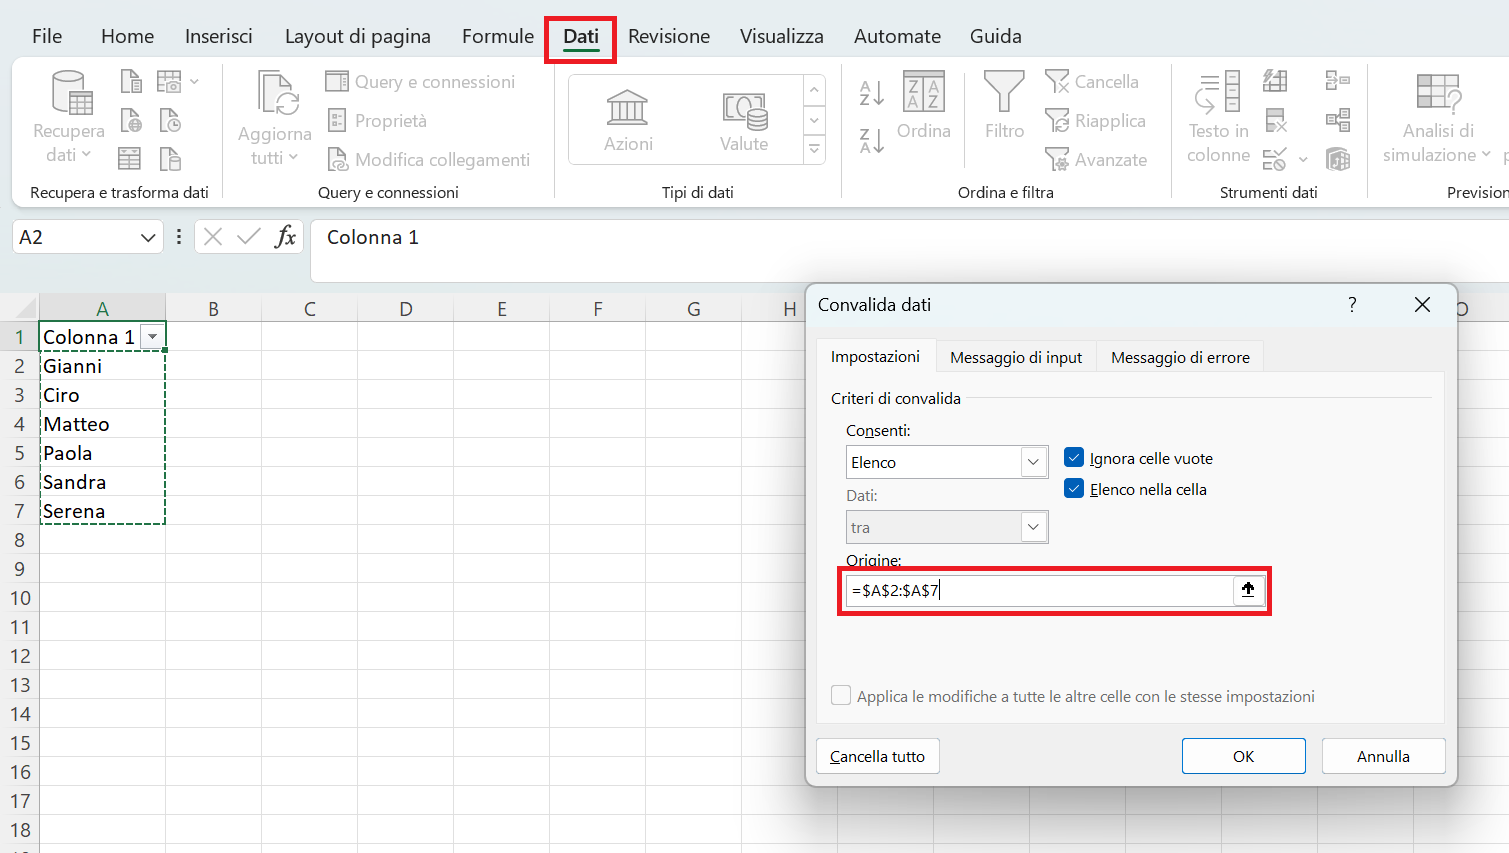Expand the From Picture dropdown arrow
1509x853 pixels.
pos(194,82)
